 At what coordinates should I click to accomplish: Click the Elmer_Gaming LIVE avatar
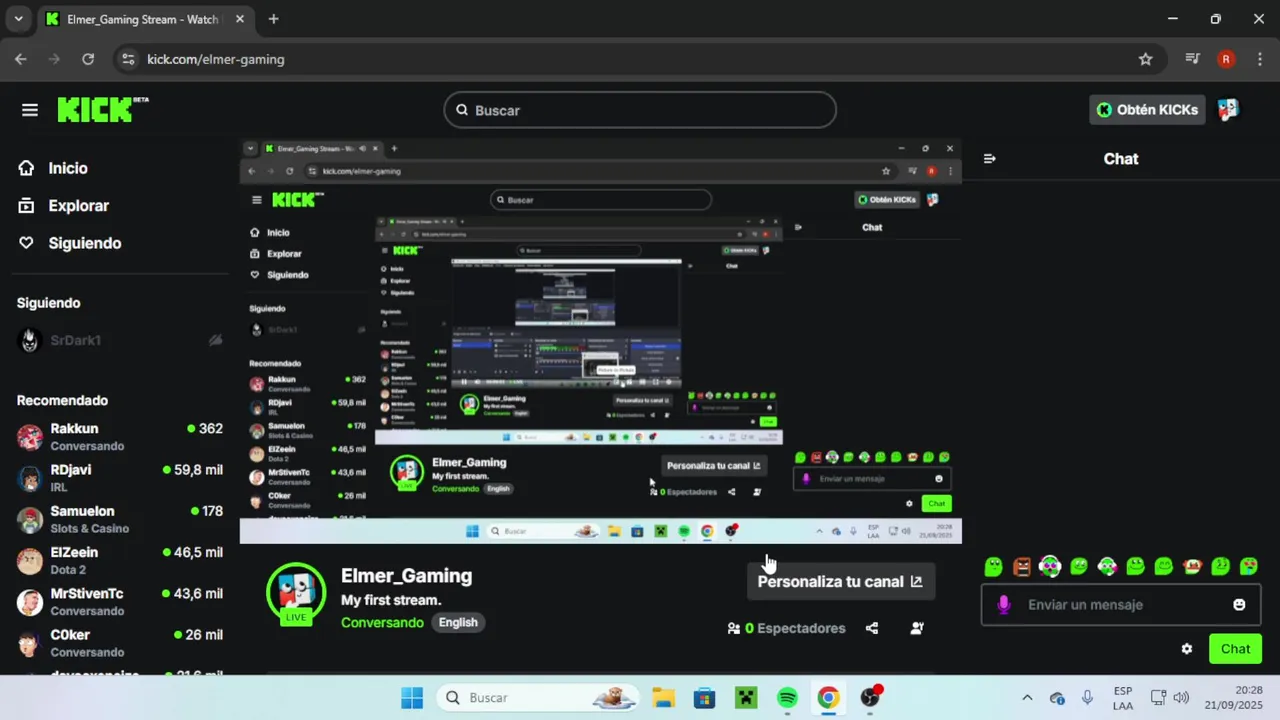[296, 593]
